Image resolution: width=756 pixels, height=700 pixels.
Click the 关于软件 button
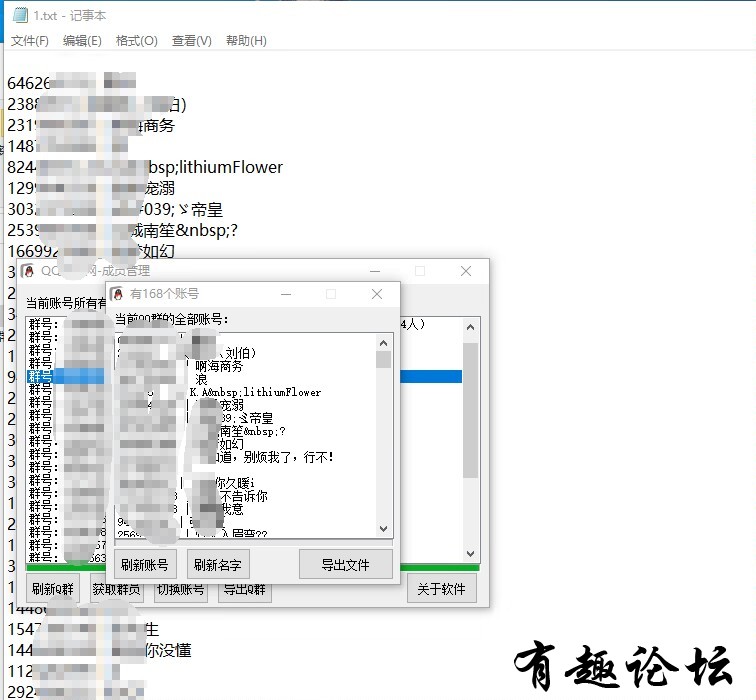pyautogui.click(x=442, y=589)
